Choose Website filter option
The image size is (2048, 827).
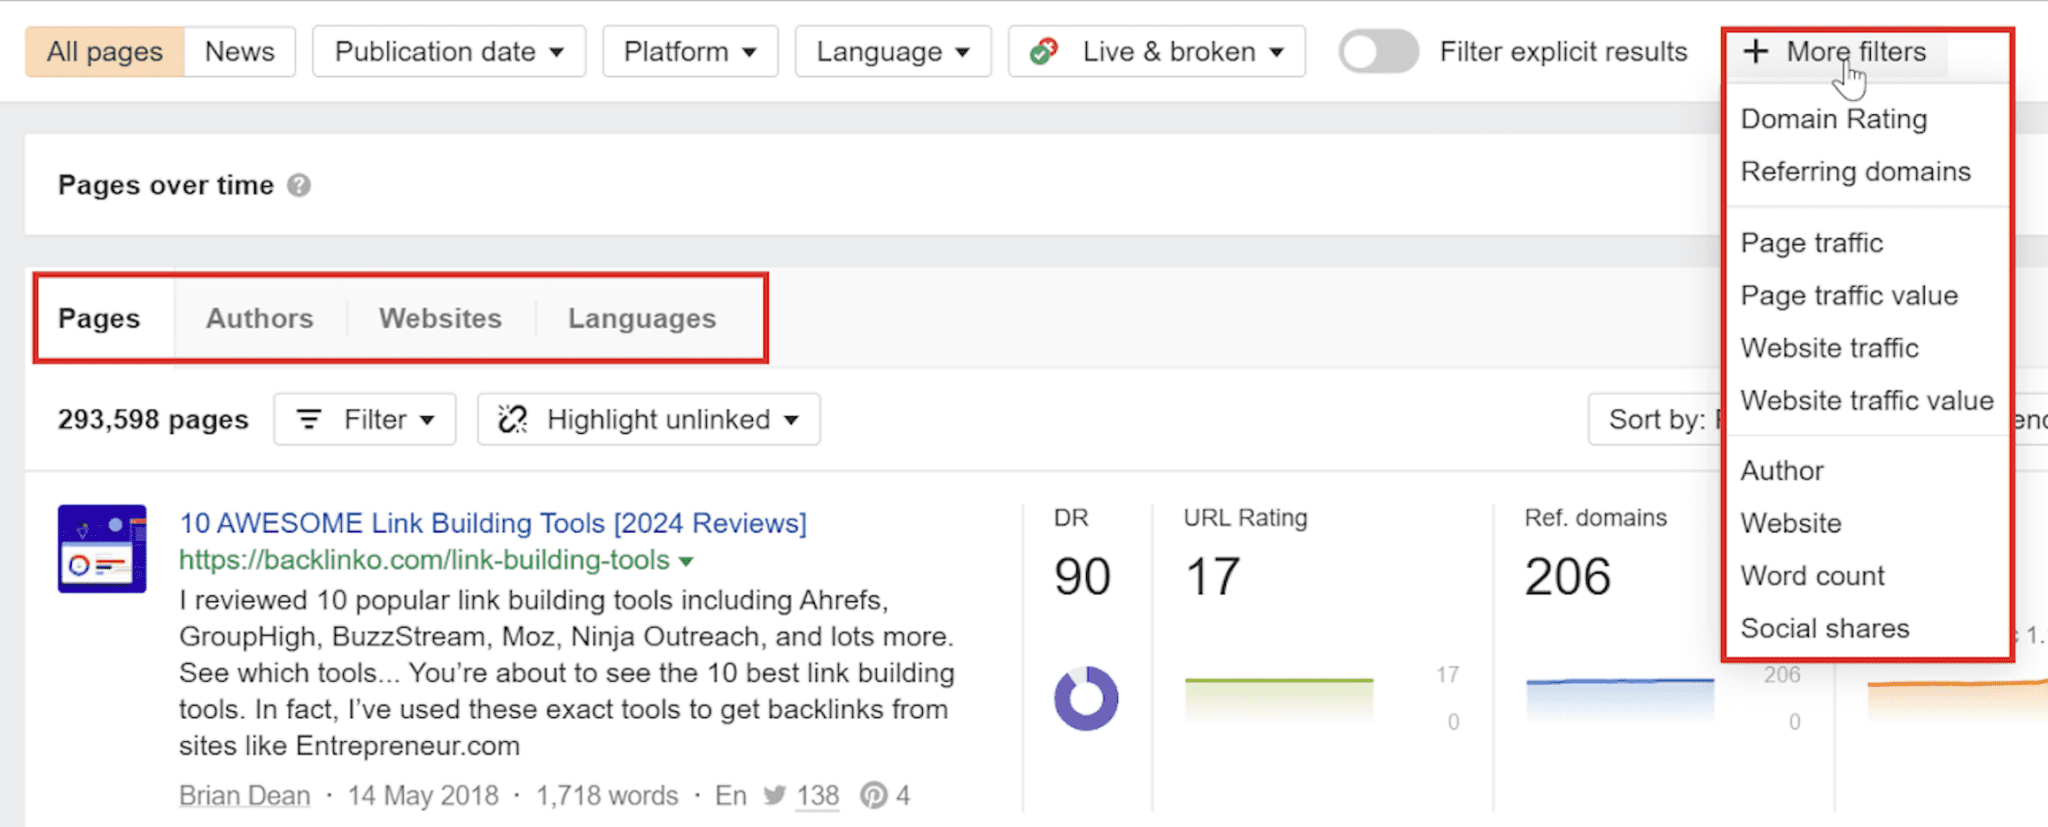[1791, 523]
